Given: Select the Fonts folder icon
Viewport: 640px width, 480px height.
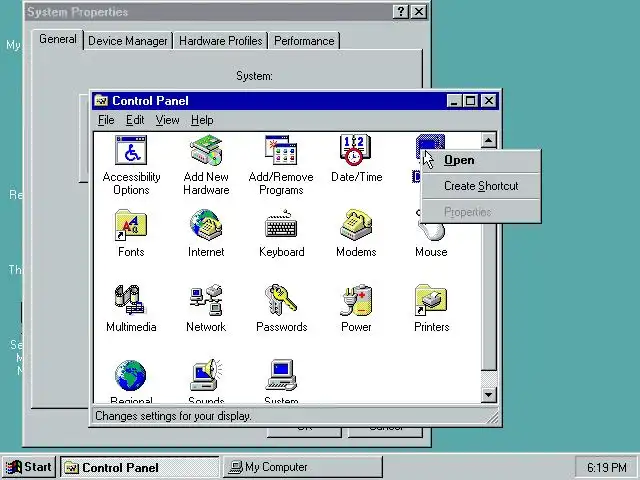Looking at the screenshot, I should pos(131,225).
